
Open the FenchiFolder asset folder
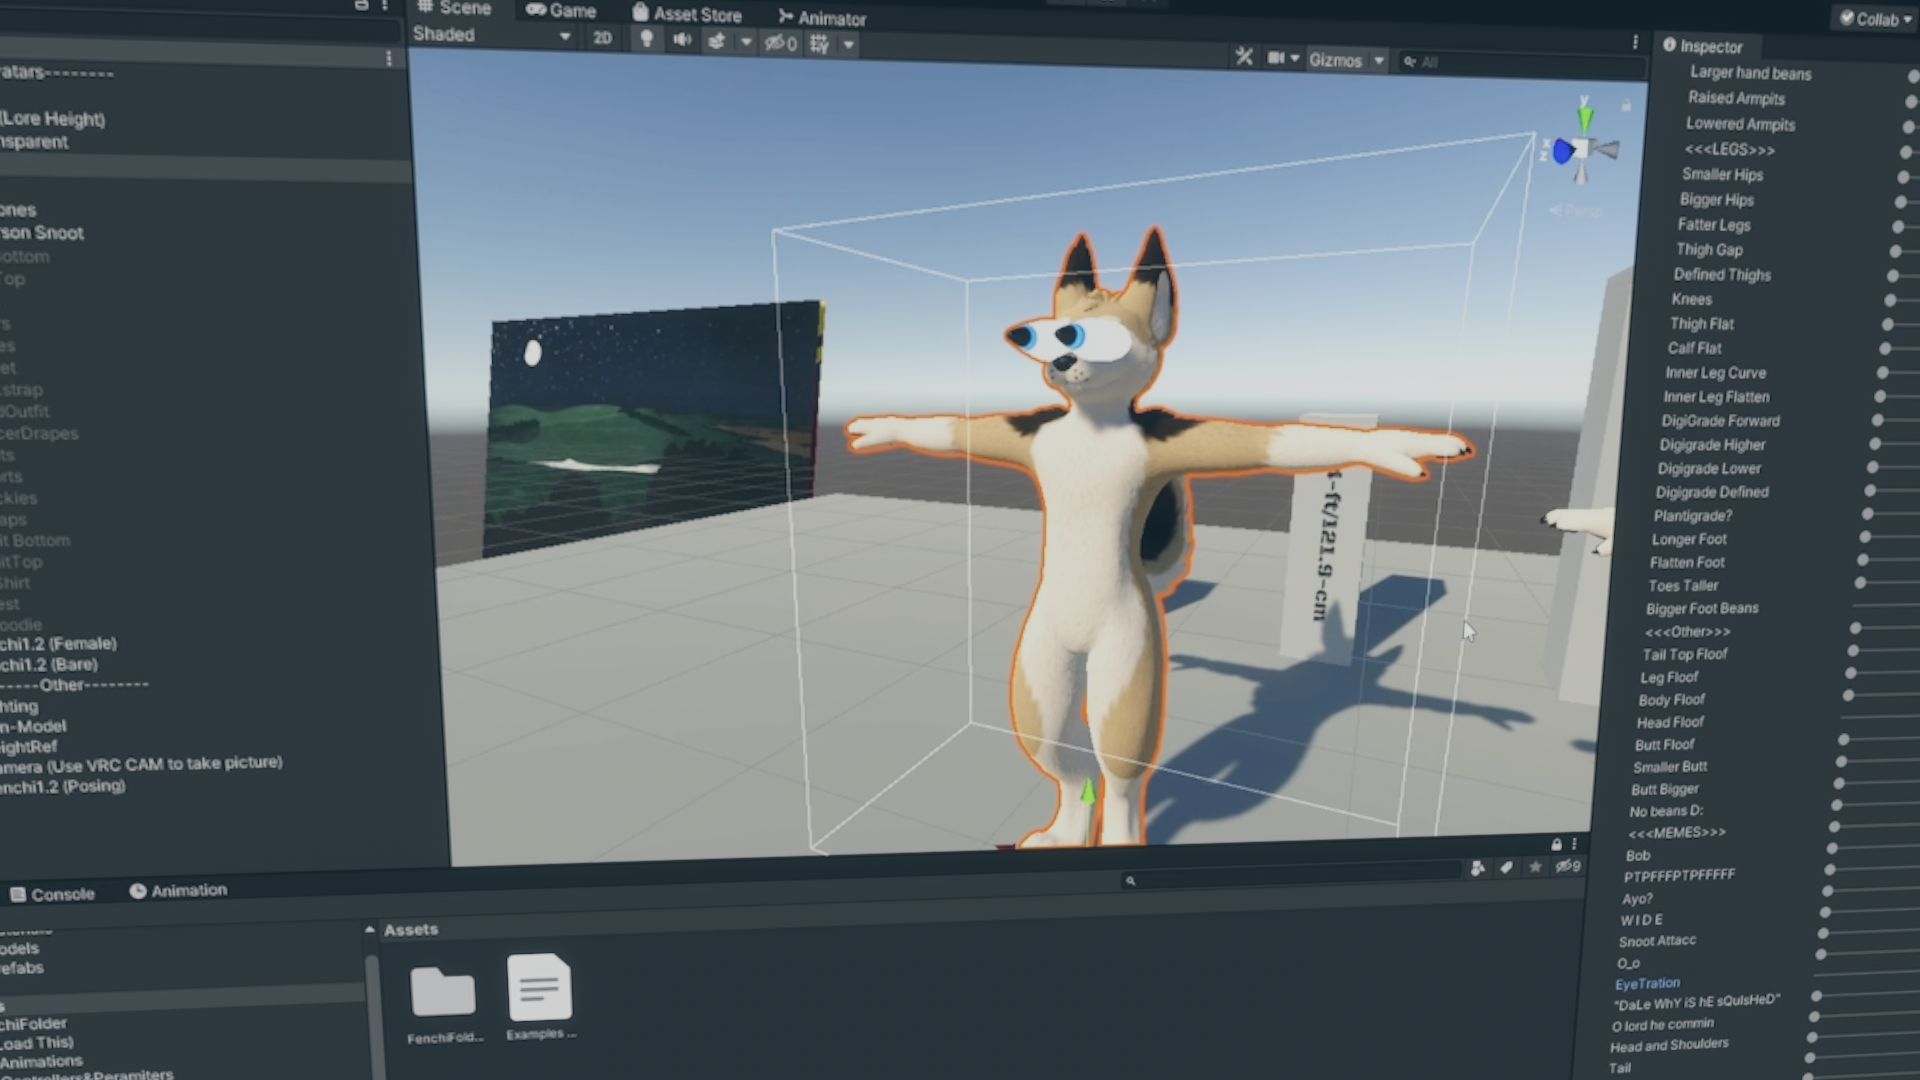point(443,993)
